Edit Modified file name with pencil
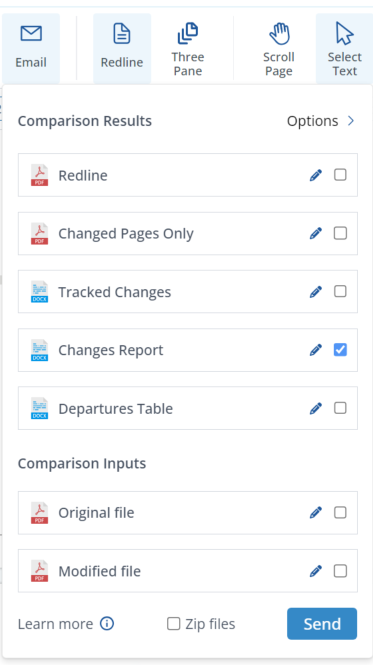Image resolution: width=373 pixels, height=665 pixels. pyautogui.click(x=316, y=571)
